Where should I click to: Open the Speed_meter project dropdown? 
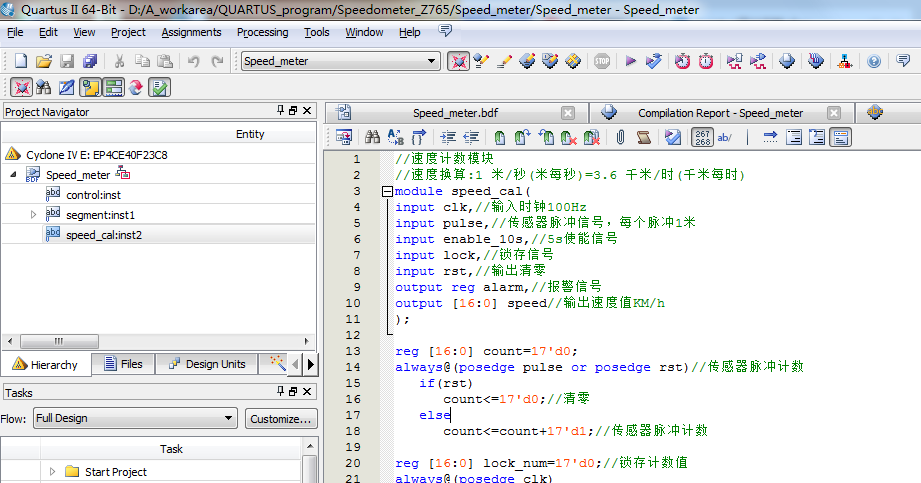(341, 61)
